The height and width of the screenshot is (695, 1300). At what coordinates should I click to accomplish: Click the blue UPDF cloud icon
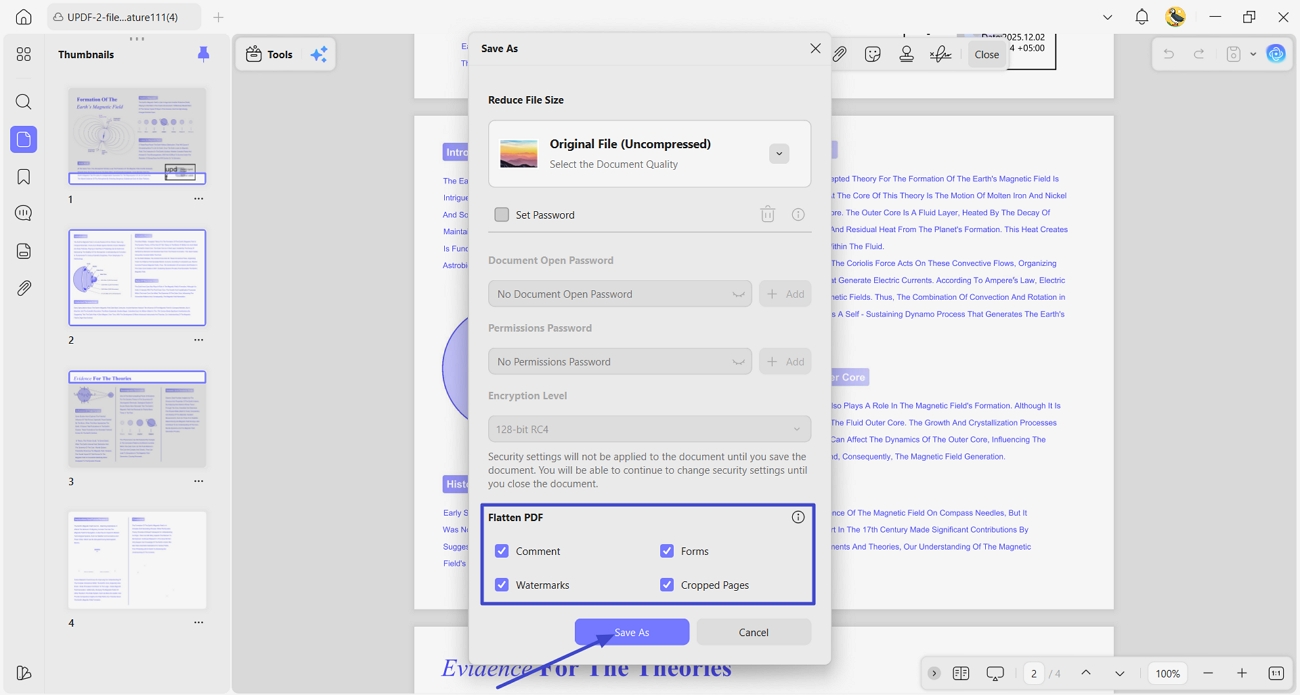click(1276, 54)
